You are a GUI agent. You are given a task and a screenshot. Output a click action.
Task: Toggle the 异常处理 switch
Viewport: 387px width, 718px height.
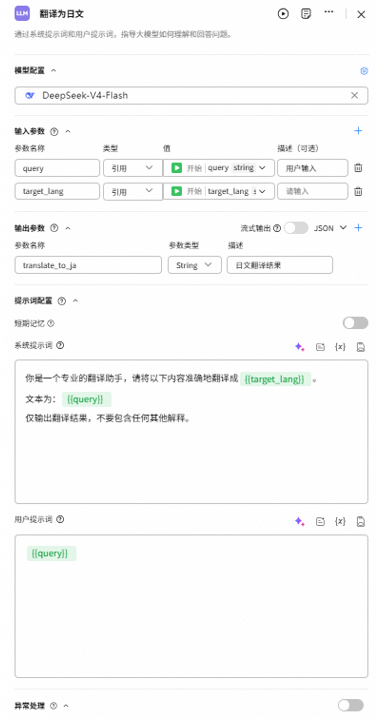point(351,705)
